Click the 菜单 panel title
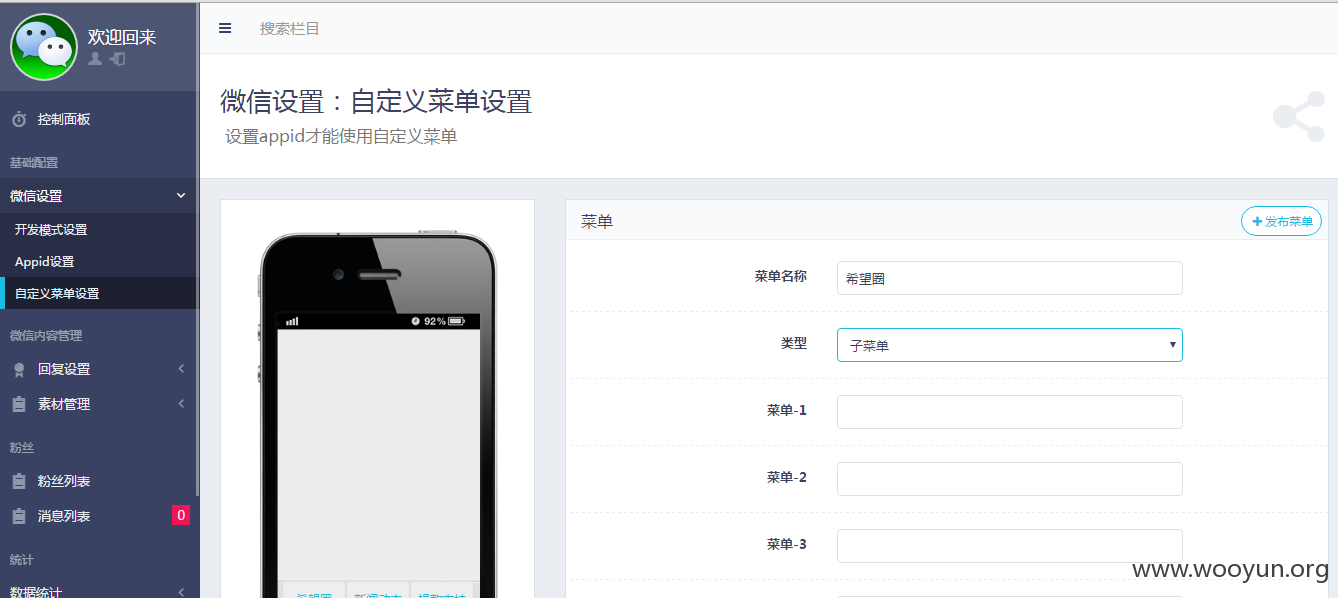This screenshot has height=598, width=1338. [x=597, y=221]
